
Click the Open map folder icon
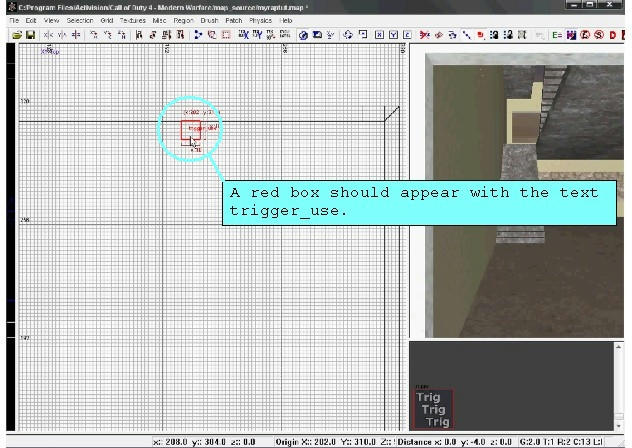[17, 35]
